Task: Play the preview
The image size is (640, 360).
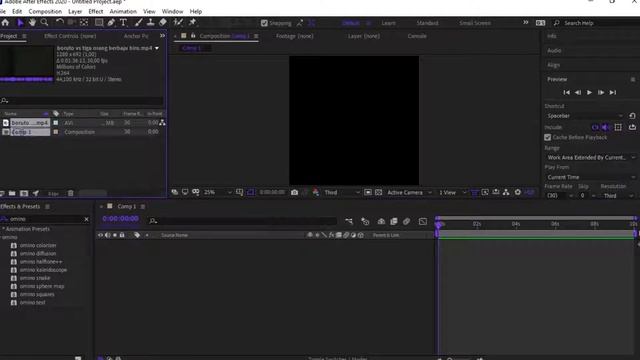Action: point(589,93)
